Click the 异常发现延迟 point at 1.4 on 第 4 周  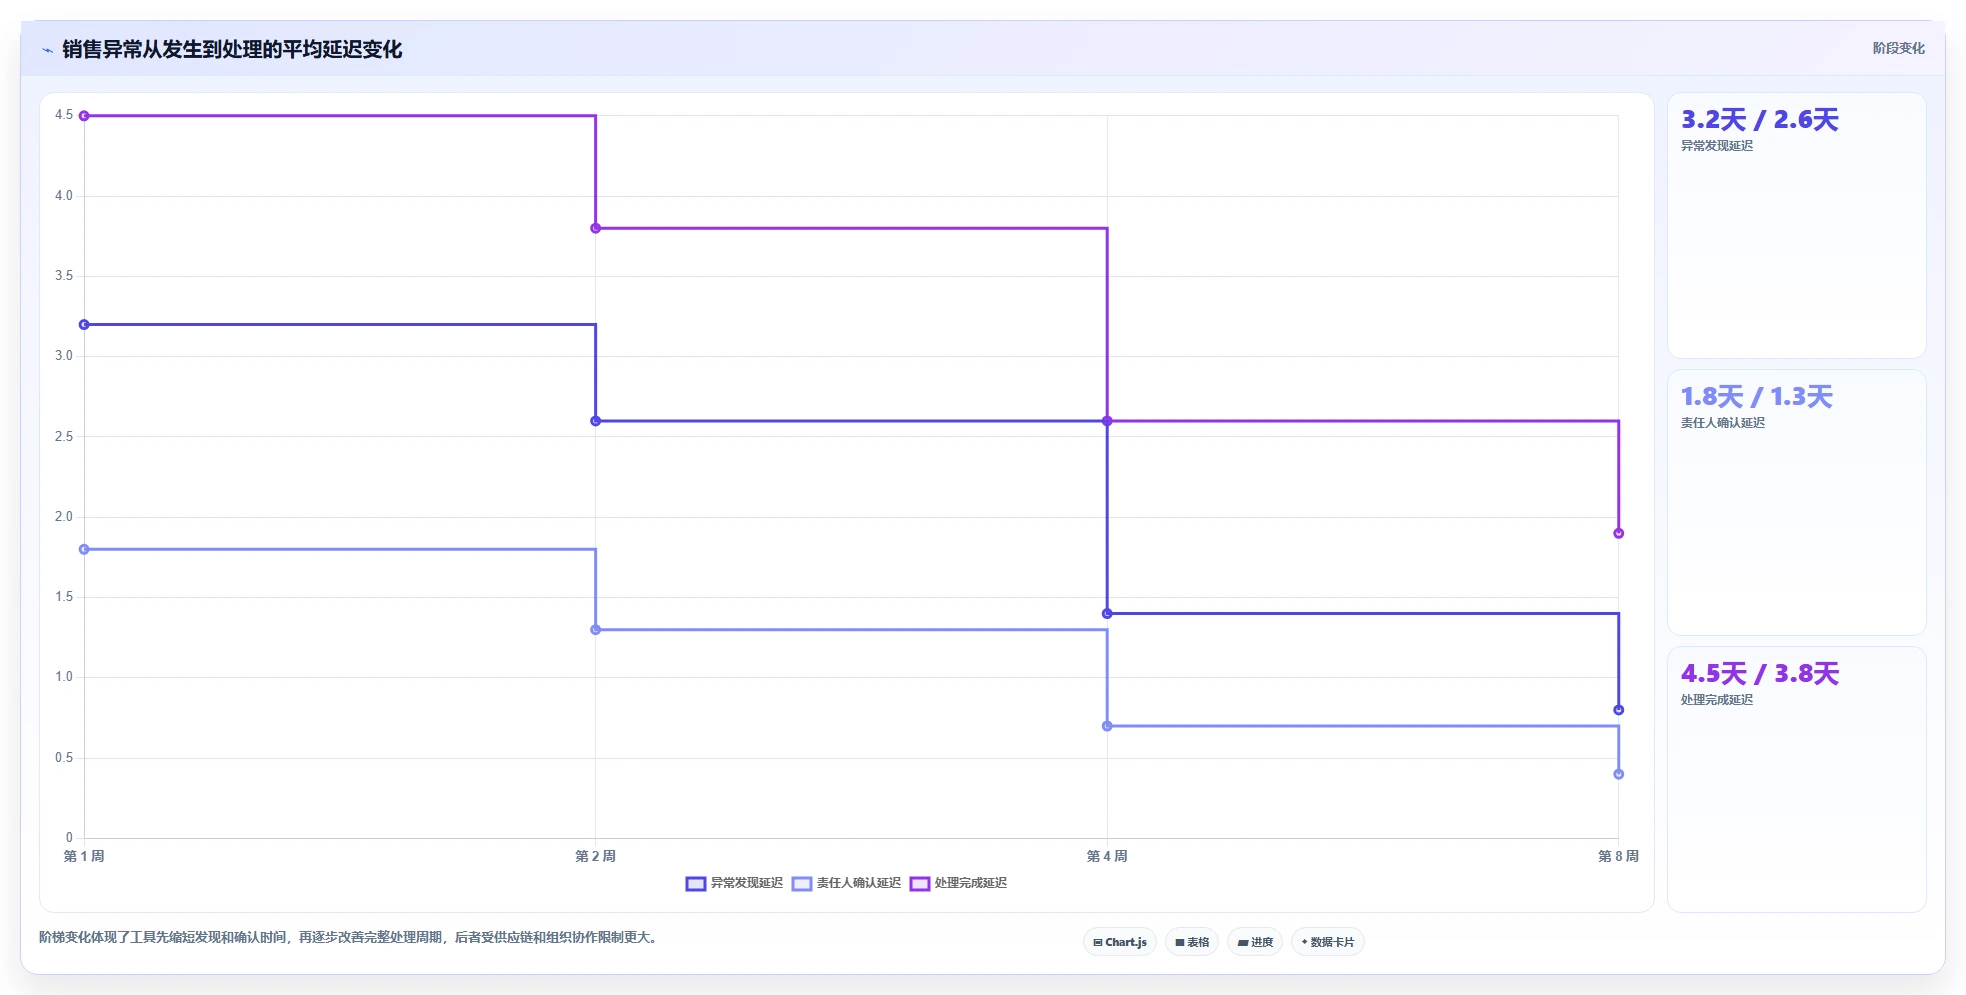pyautogui.click(x=1107, y=613)
